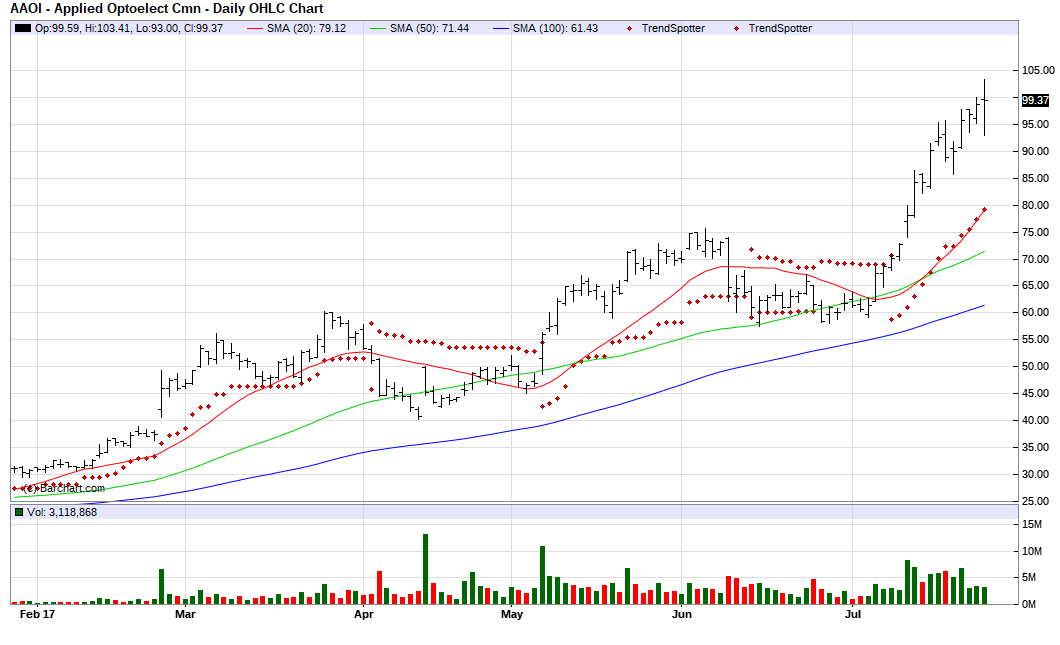This screenshot has height=645, width=1060.
Task: Click the green Vol legend square
Action: (21, 513)
